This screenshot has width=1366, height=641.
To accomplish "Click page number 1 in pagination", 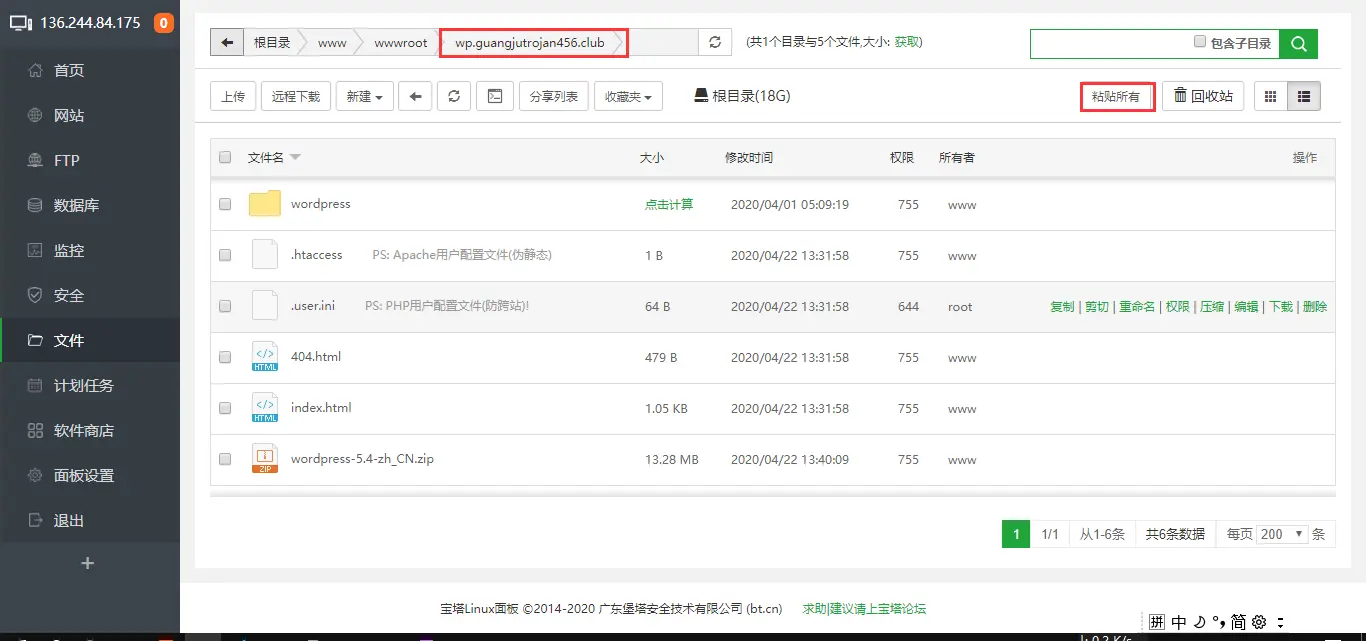I will coord(1016,534).
